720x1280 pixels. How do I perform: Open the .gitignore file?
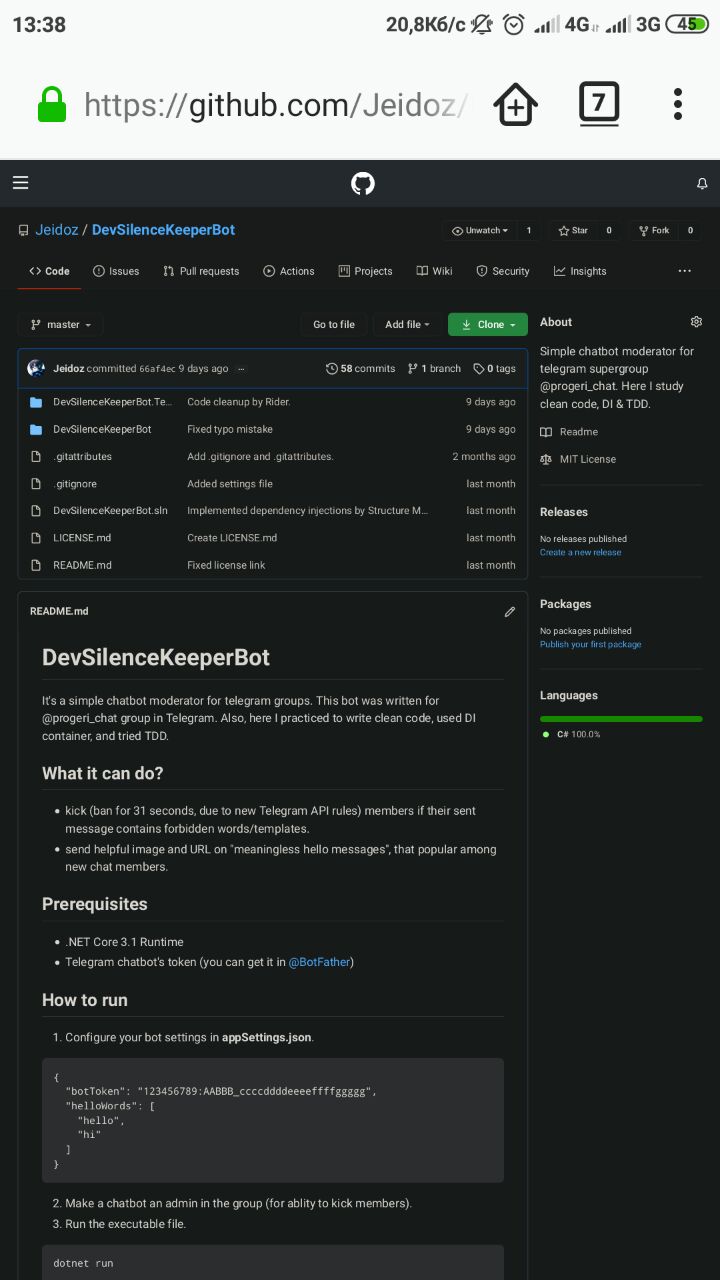[75, 484]
